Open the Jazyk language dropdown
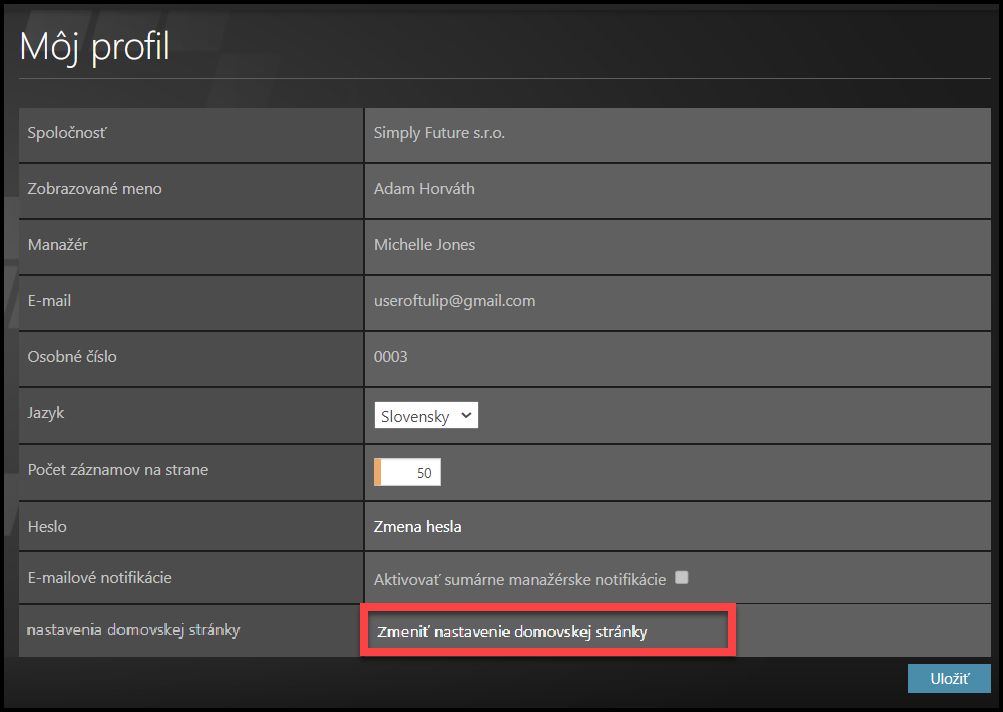1003x712 pixels. tap(426, 416)
